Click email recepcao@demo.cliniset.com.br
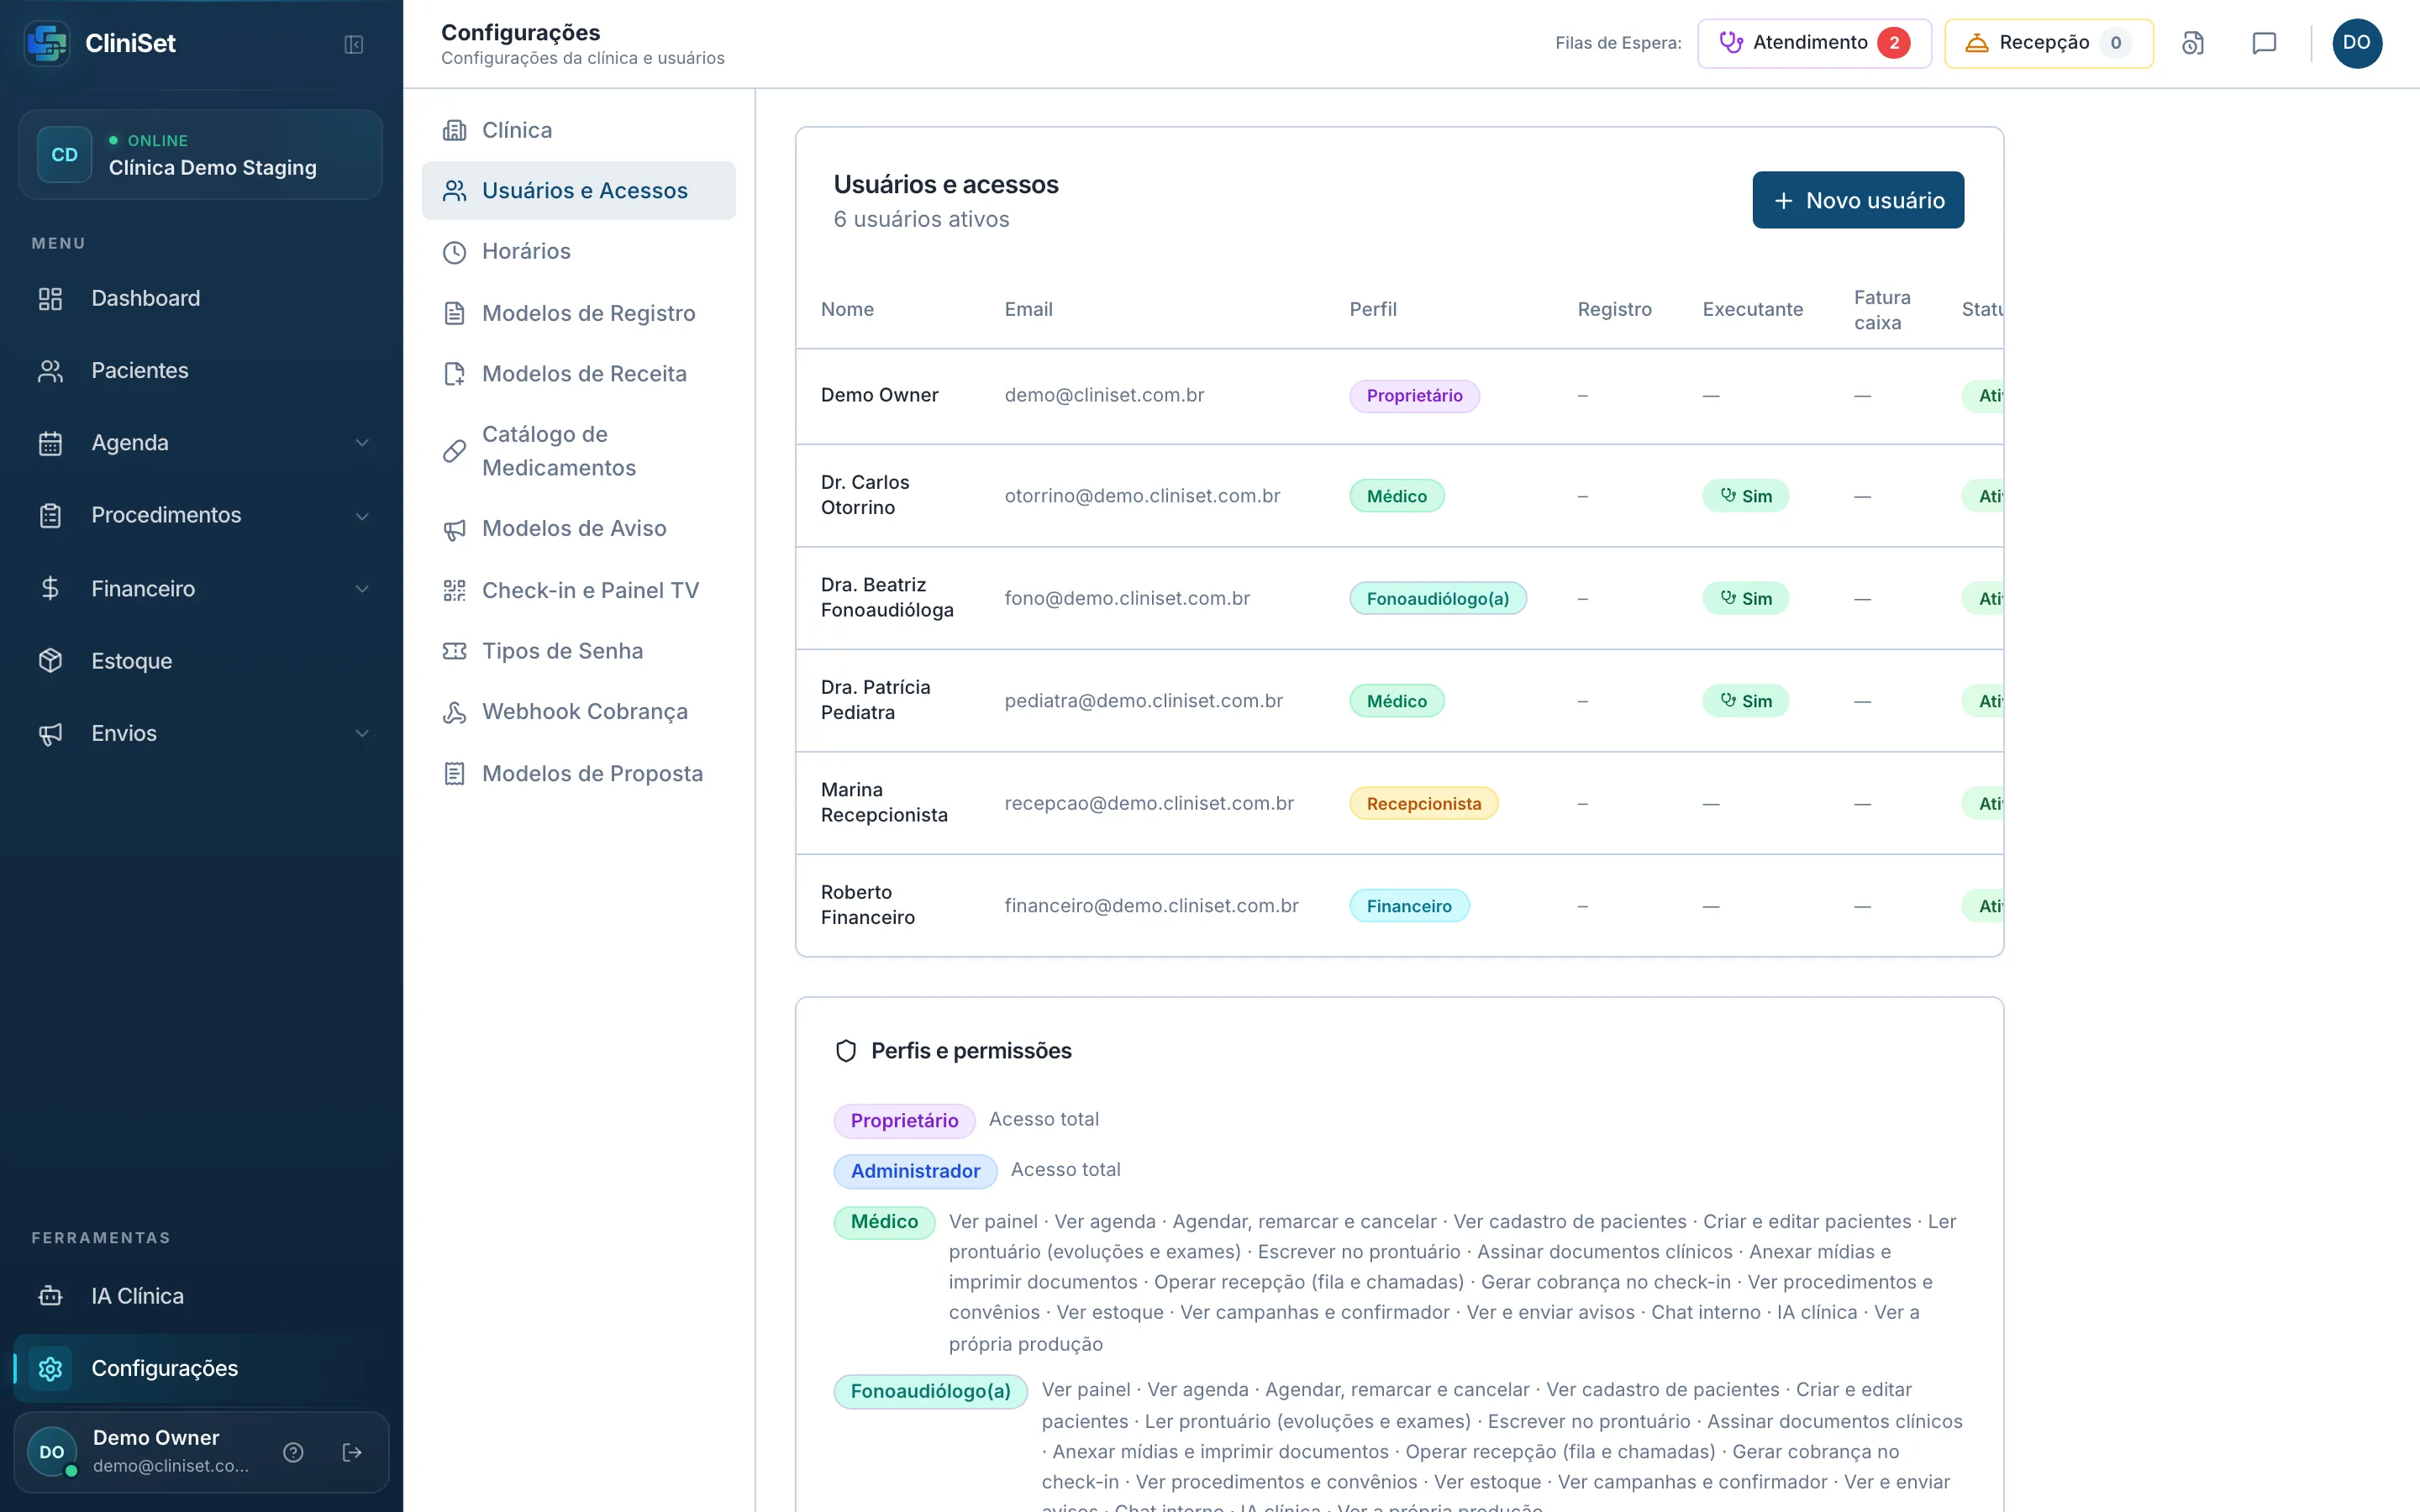Screen dimensions: 2420x1512 pos(1149,803)
